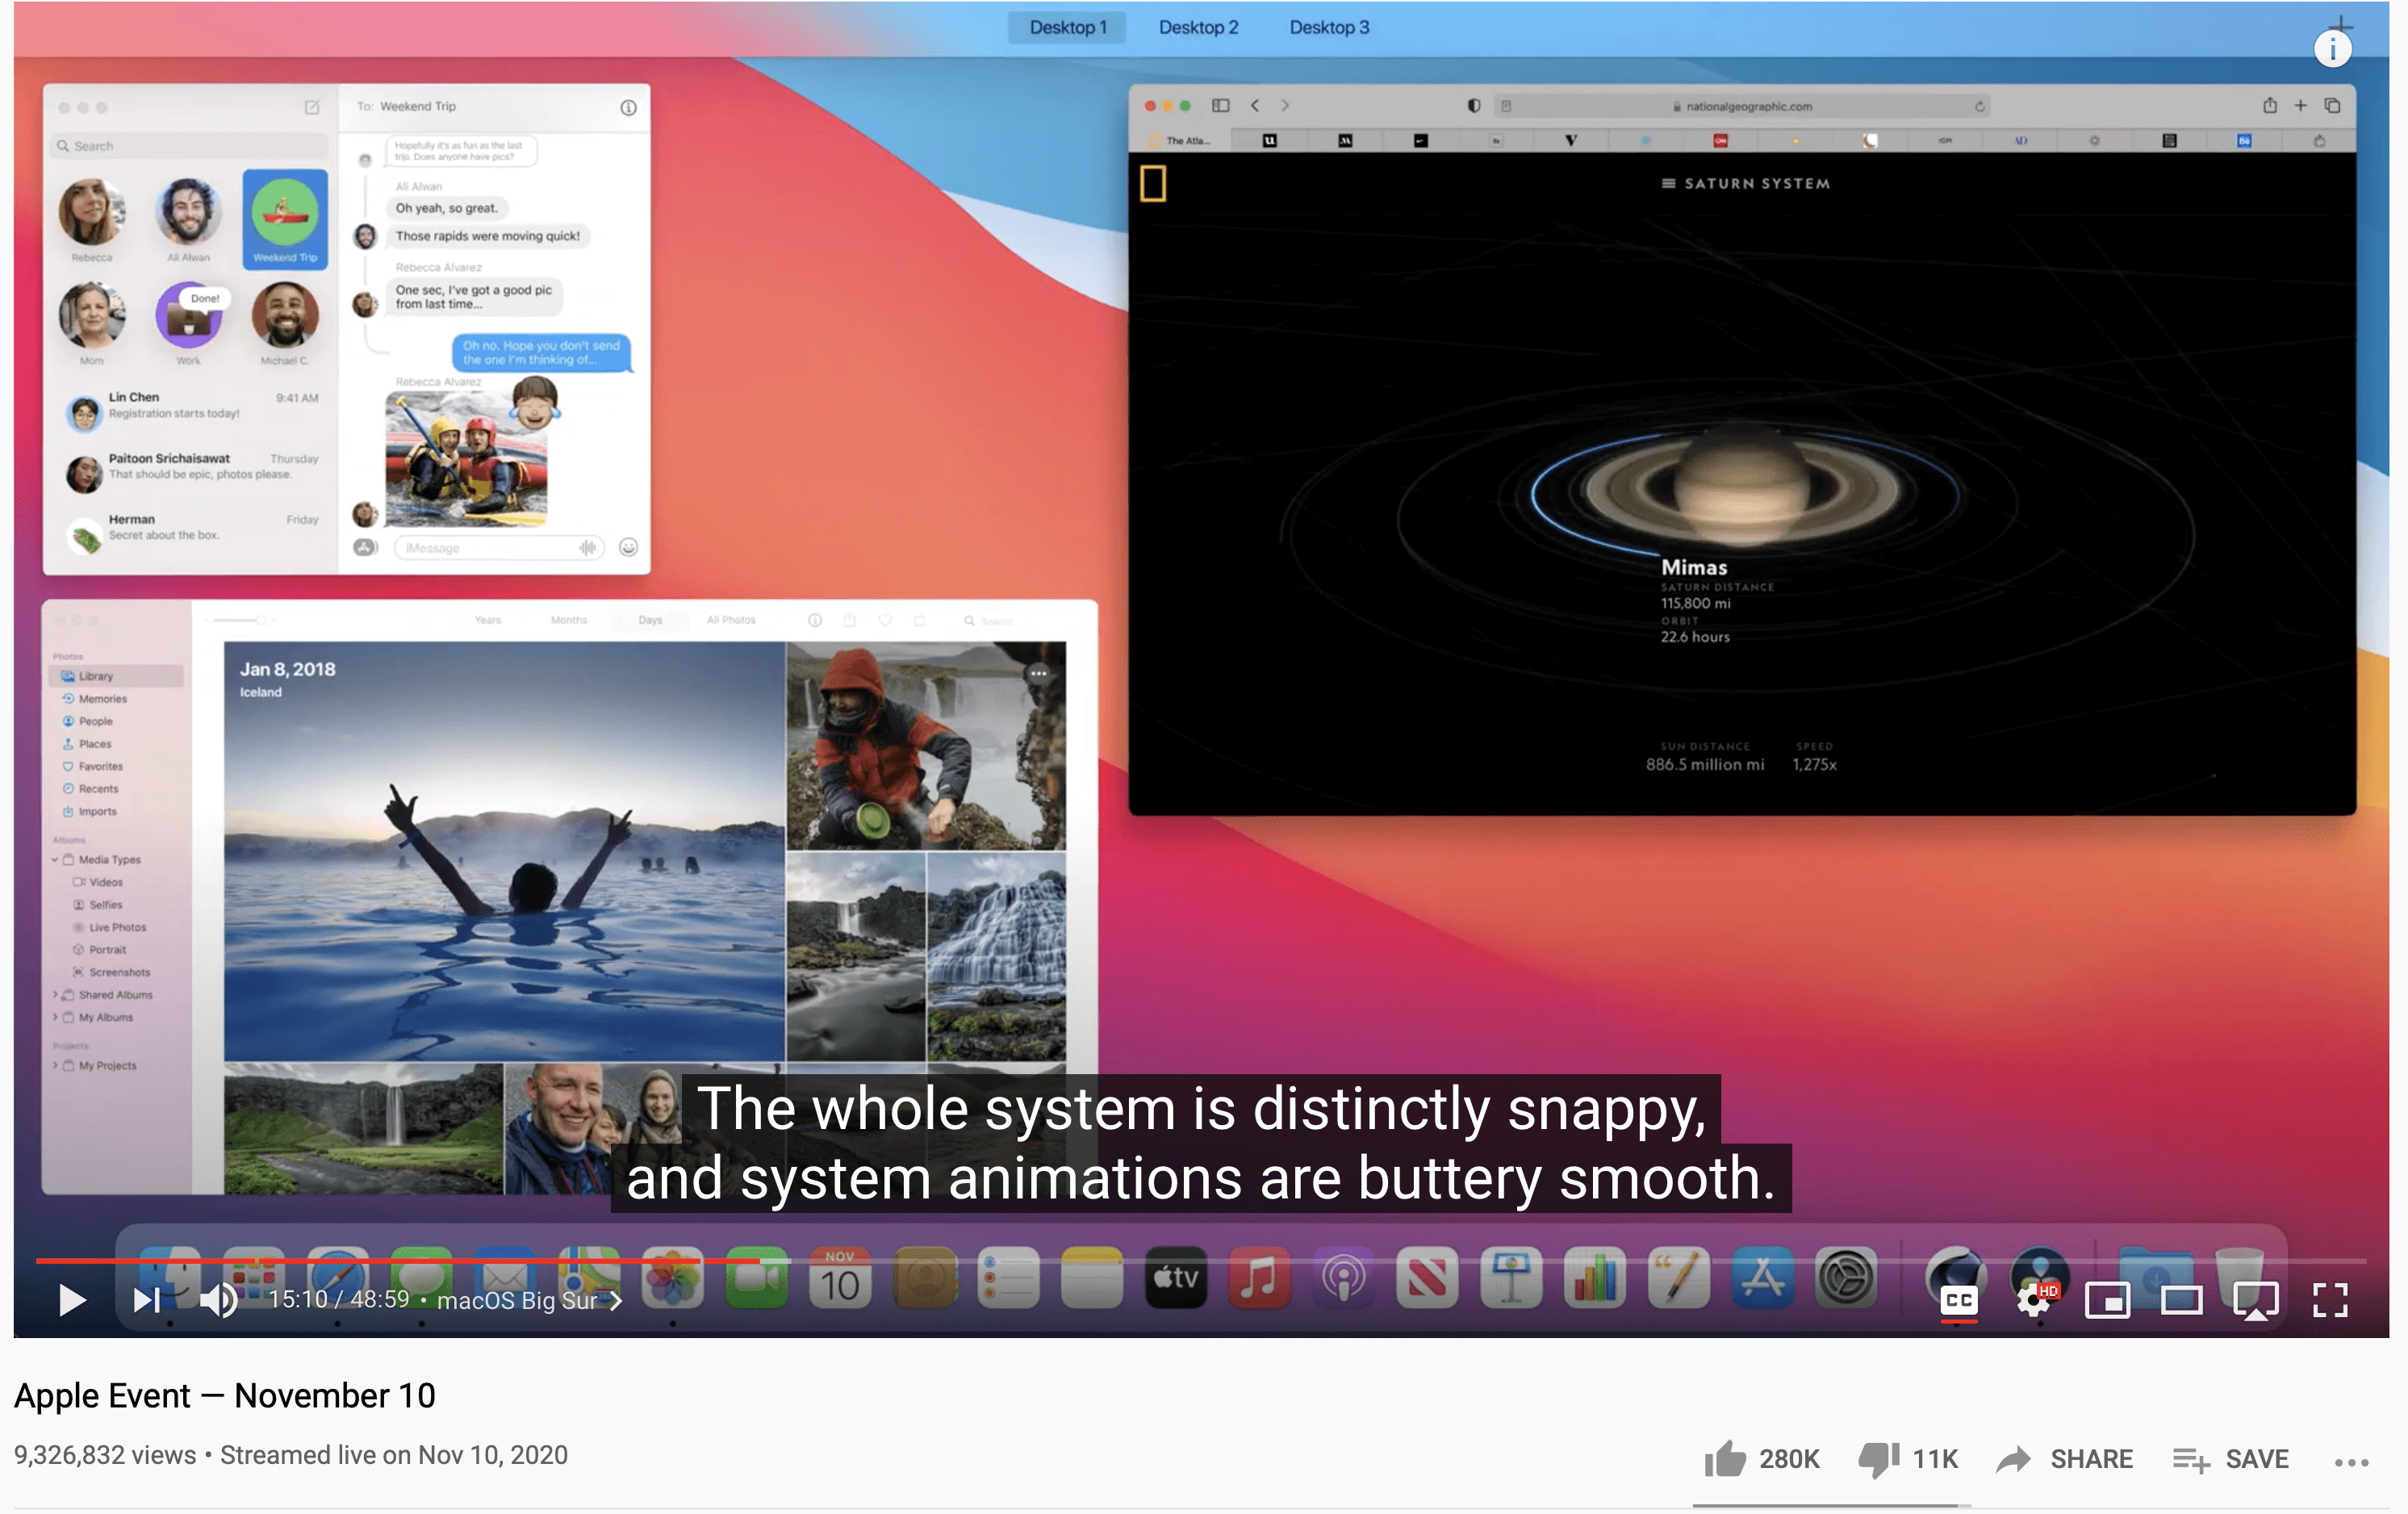2408x1514 pixels.
Task: Open the Saturn System hamburger menu
Action: 1668,184
